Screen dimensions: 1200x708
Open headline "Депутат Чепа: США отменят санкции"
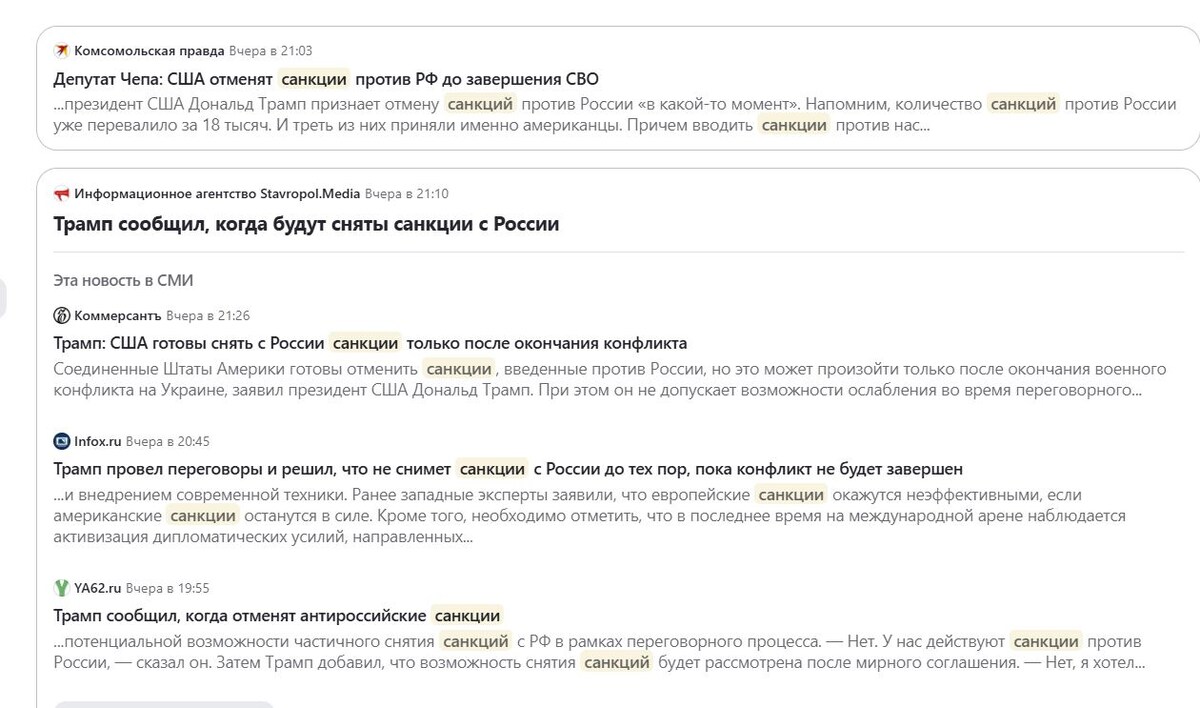pos(326,79)
